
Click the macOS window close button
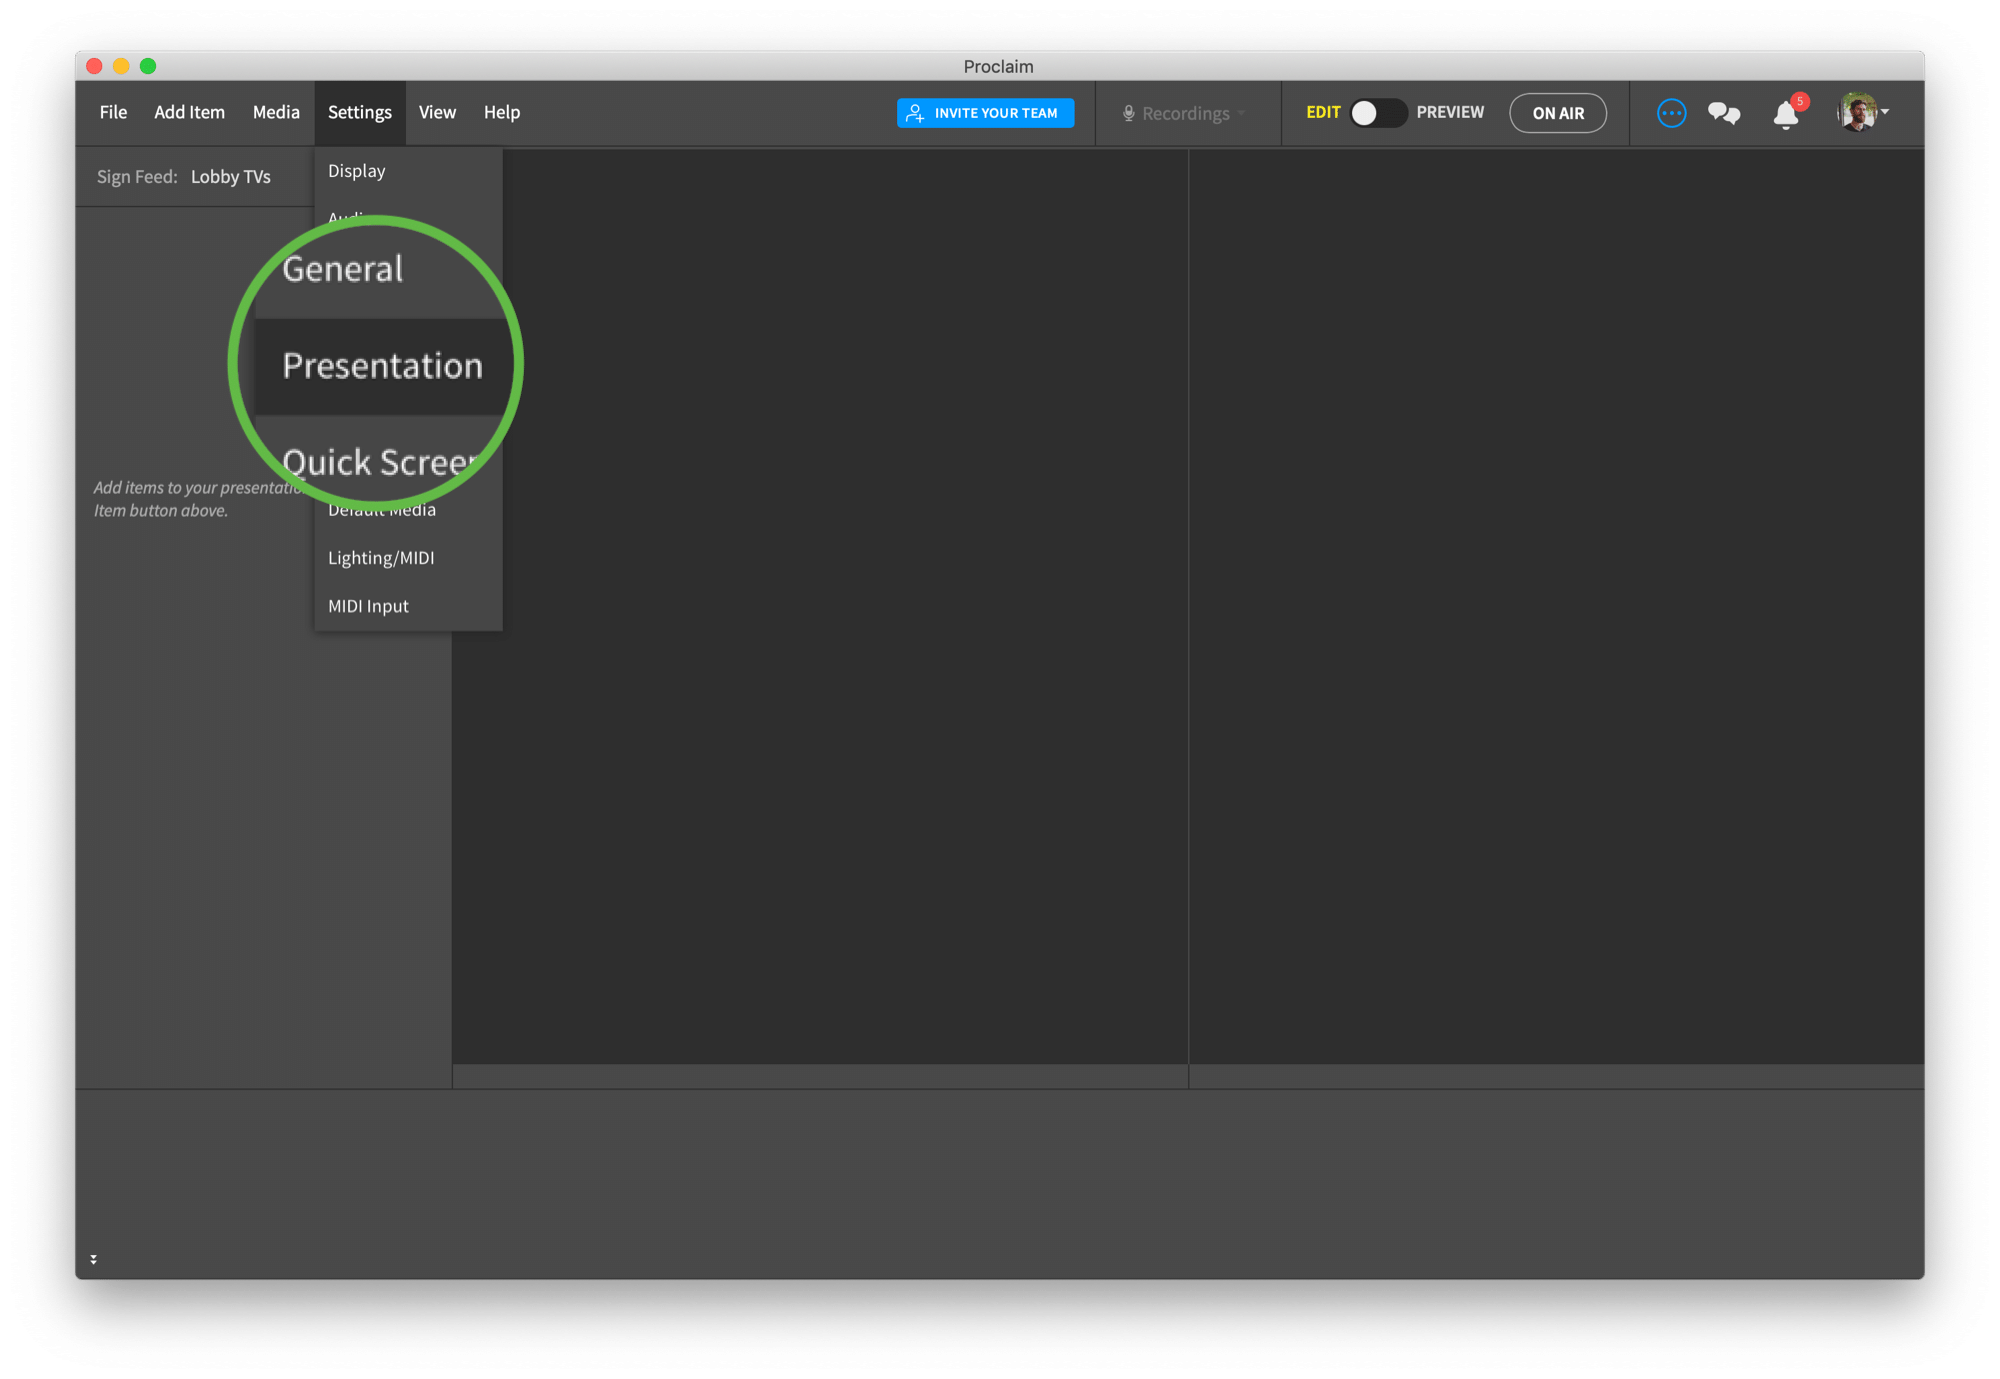94,66
